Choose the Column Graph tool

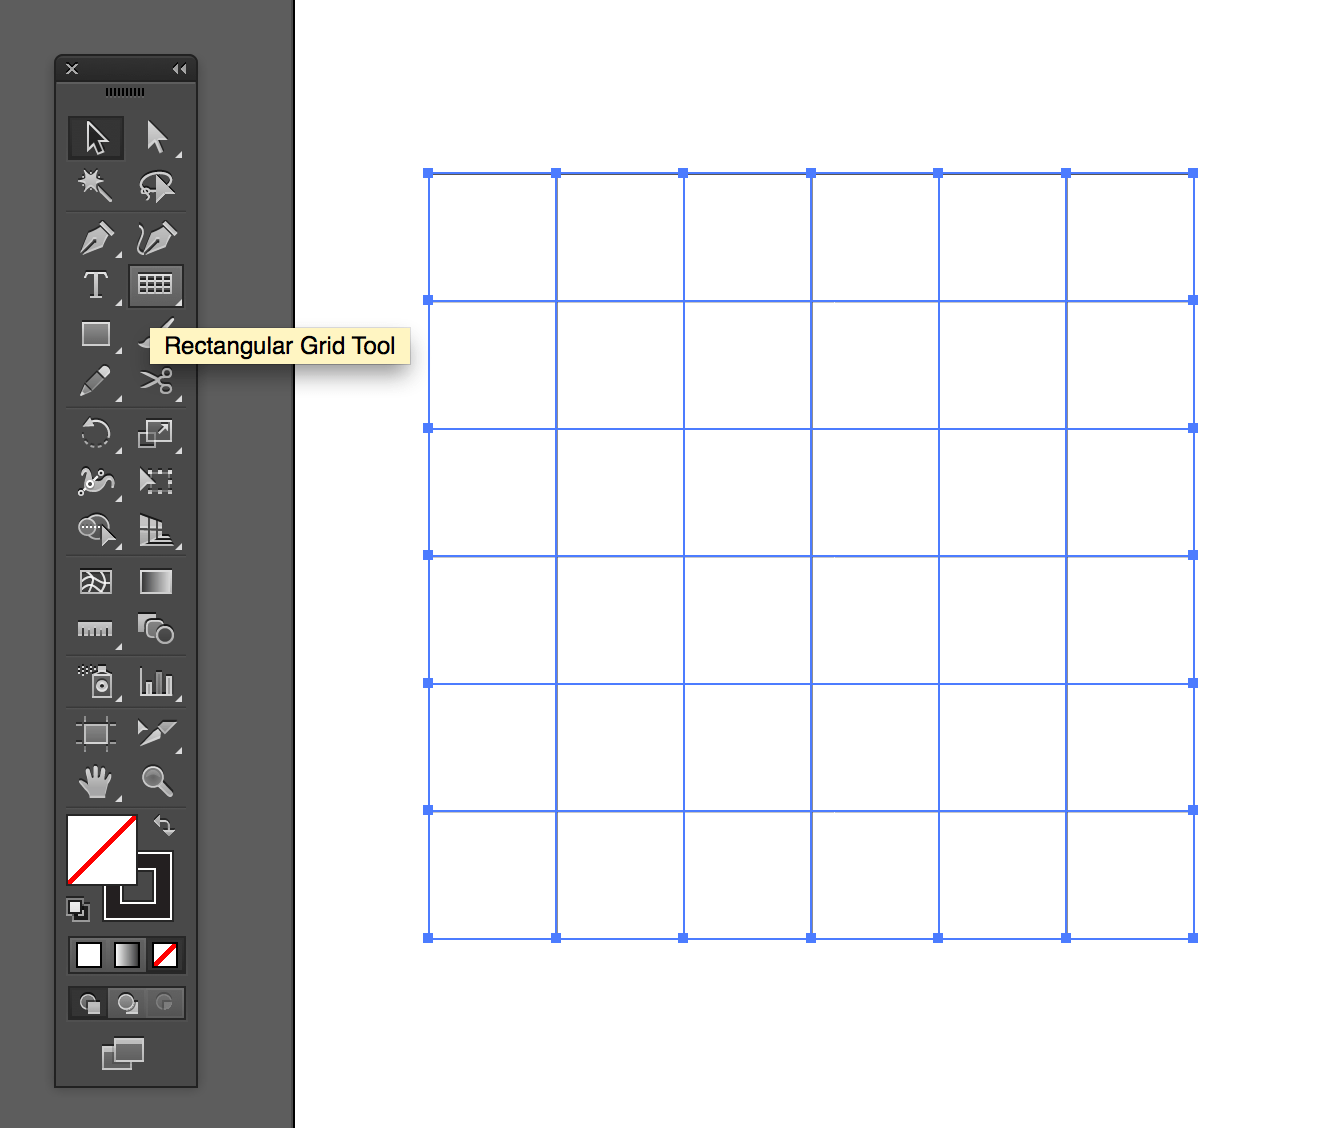click(x=157, y=682)
